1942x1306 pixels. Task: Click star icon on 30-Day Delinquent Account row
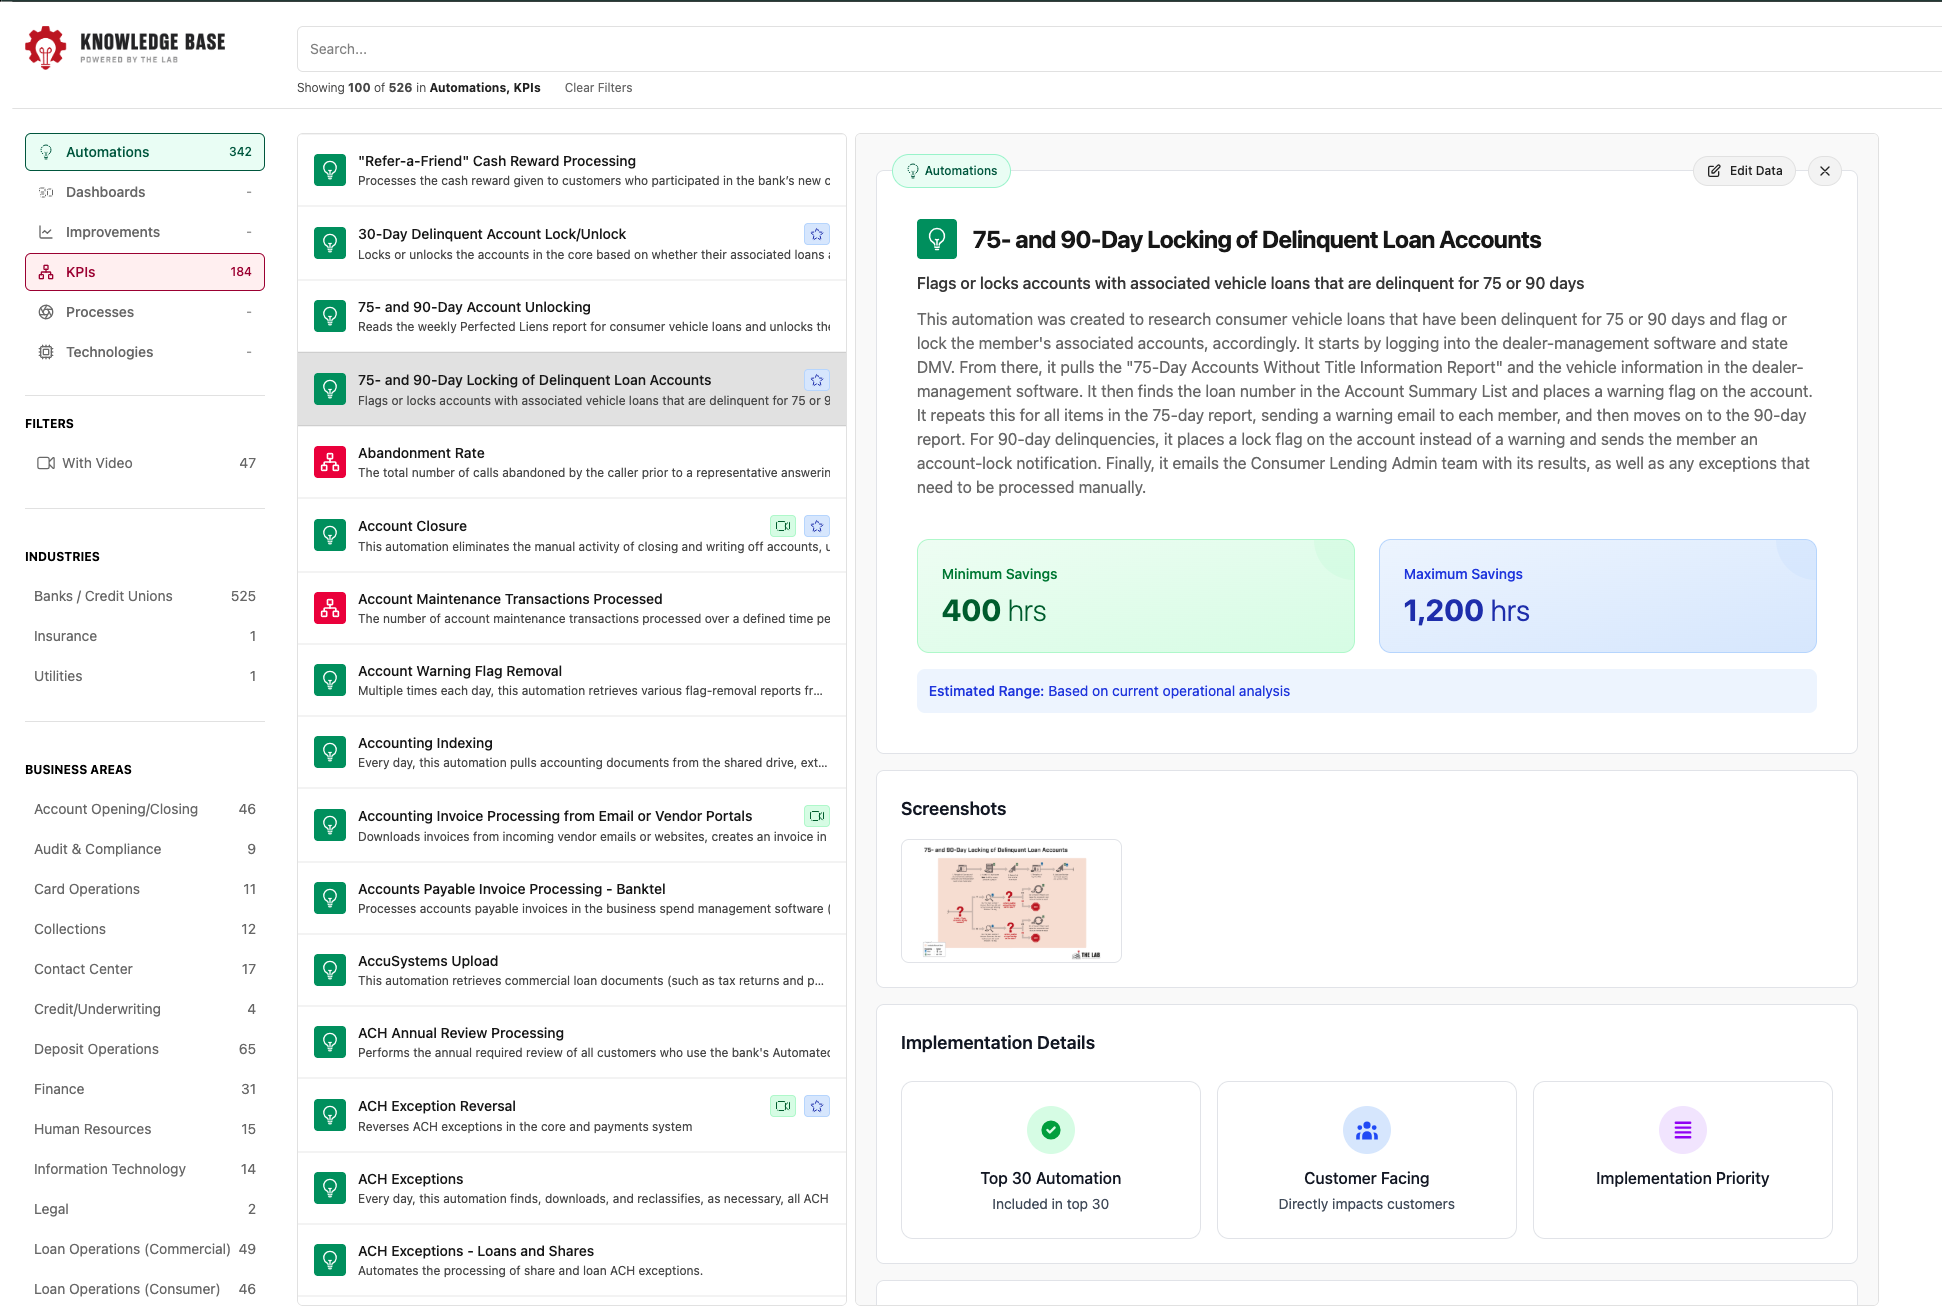[x=817, y=234]
